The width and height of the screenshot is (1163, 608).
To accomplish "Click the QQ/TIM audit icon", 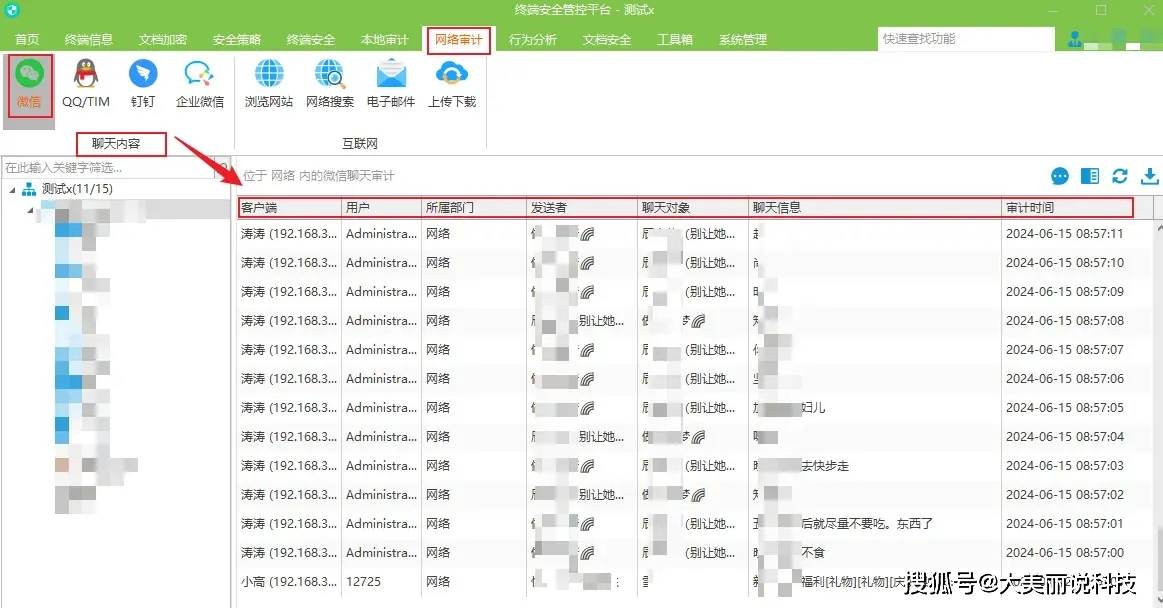I will (86, 80).
